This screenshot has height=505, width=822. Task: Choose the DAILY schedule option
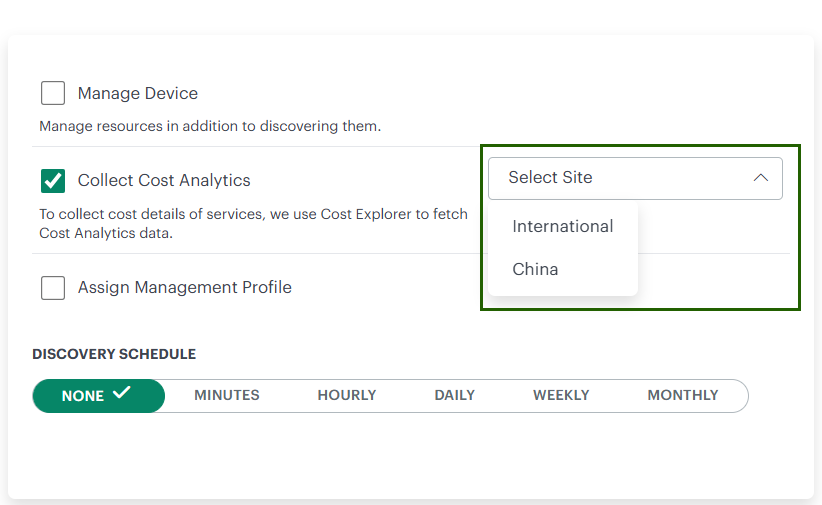point(454,395)
